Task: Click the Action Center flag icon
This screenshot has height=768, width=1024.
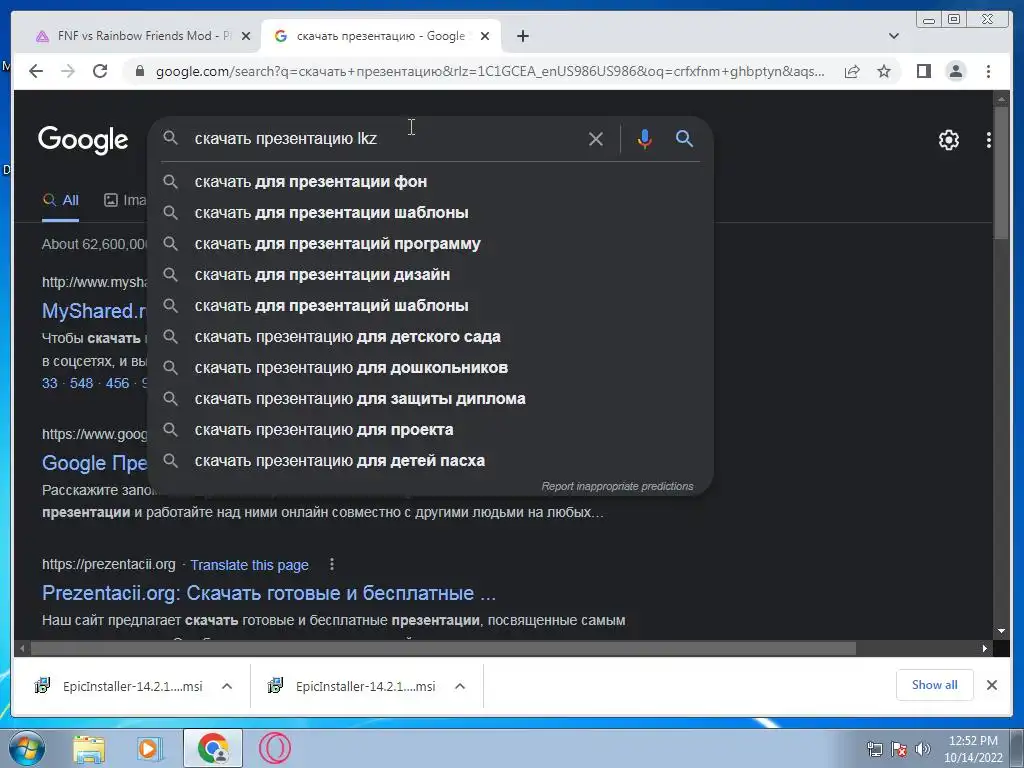Action: point(899,749)
